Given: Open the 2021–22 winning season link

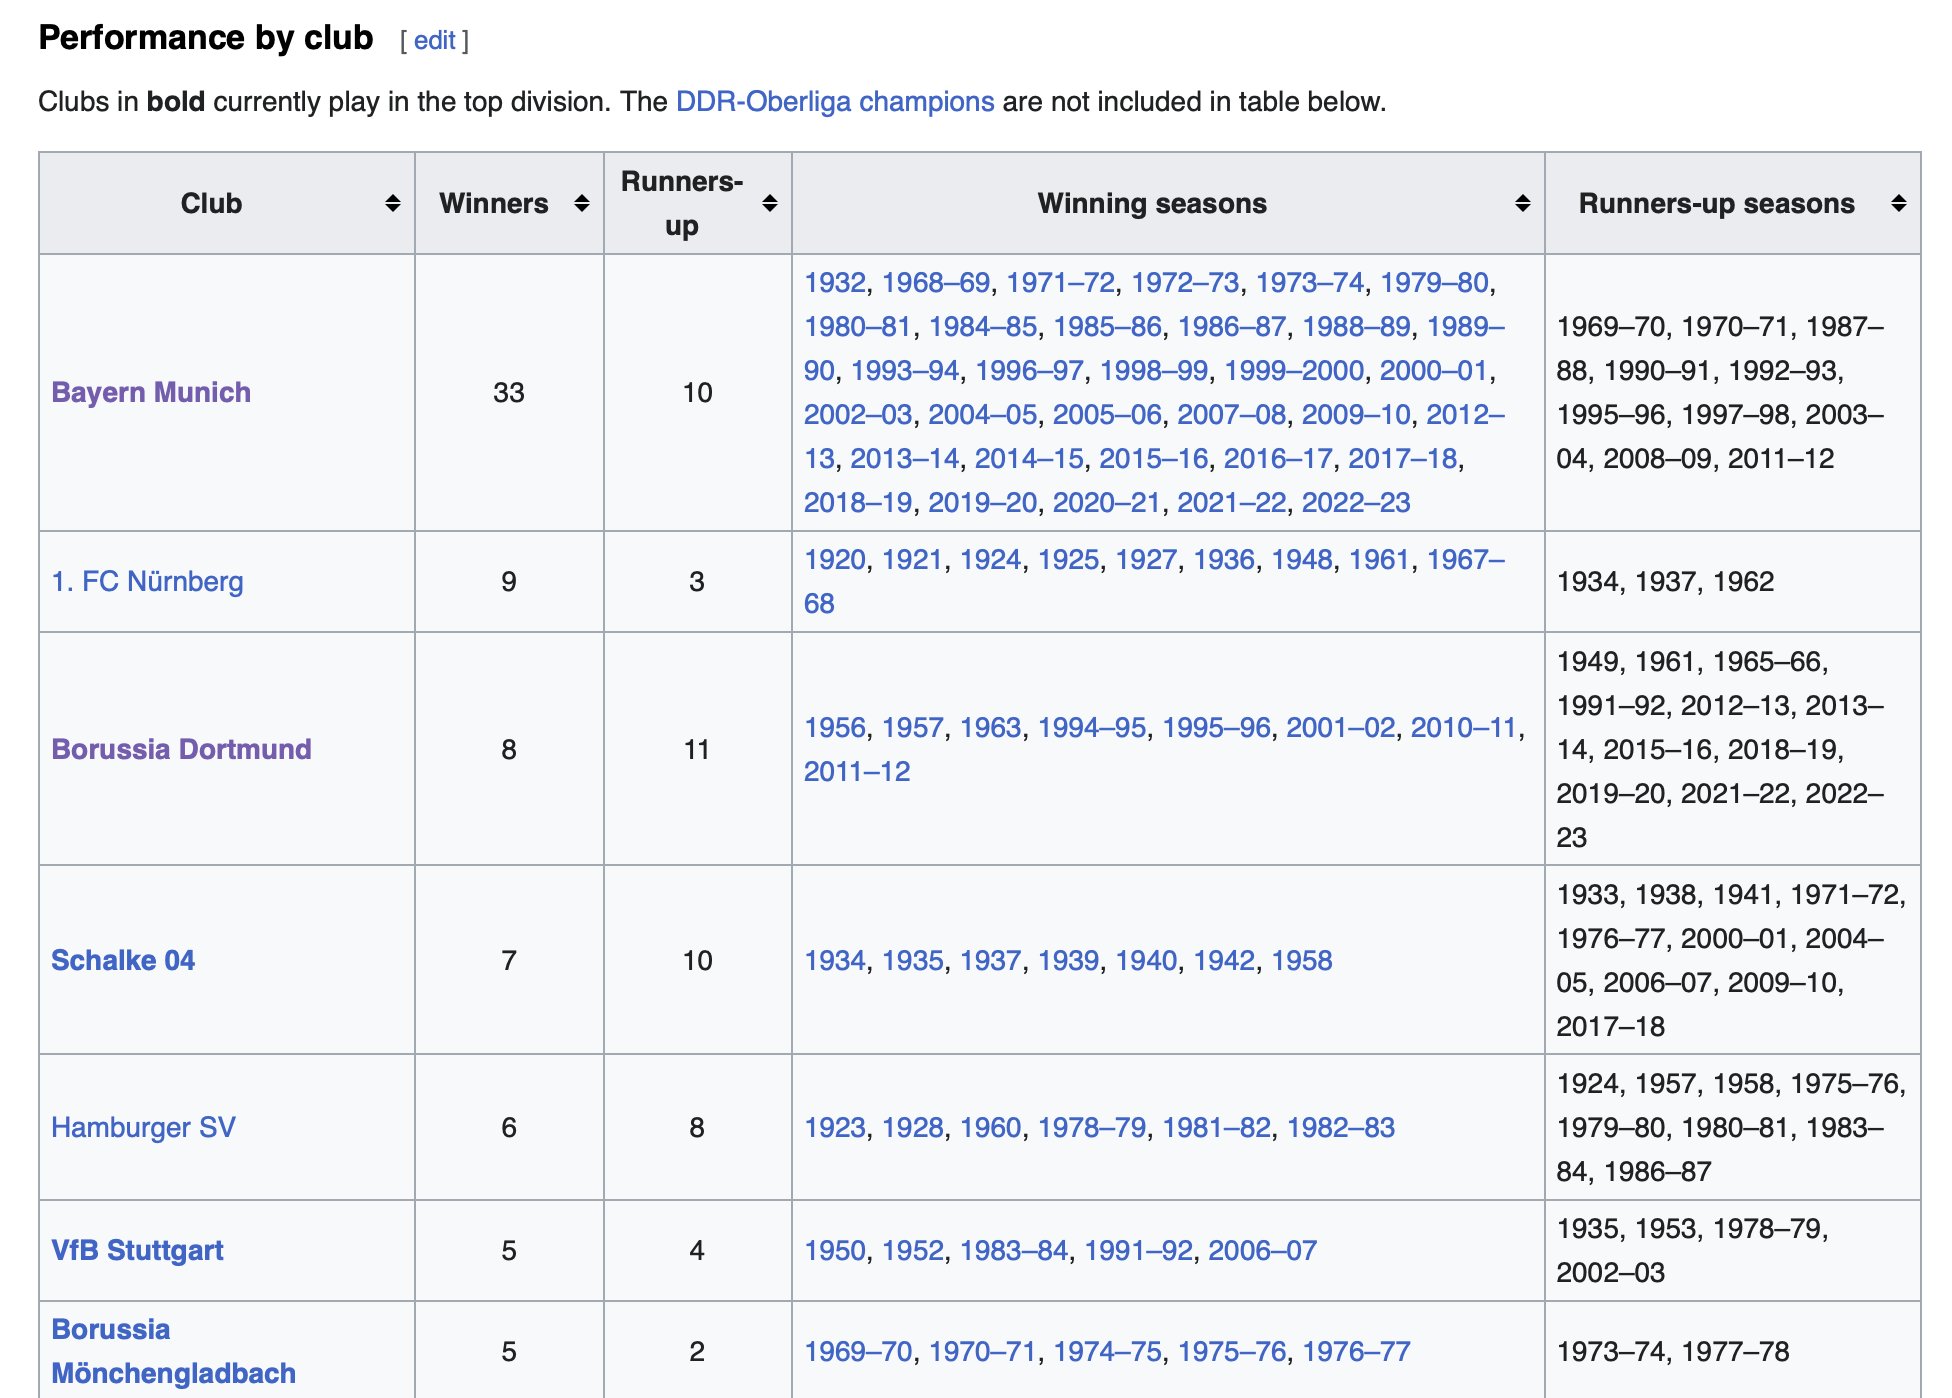Looking at the screenshot, I should tap(1232, 502).
